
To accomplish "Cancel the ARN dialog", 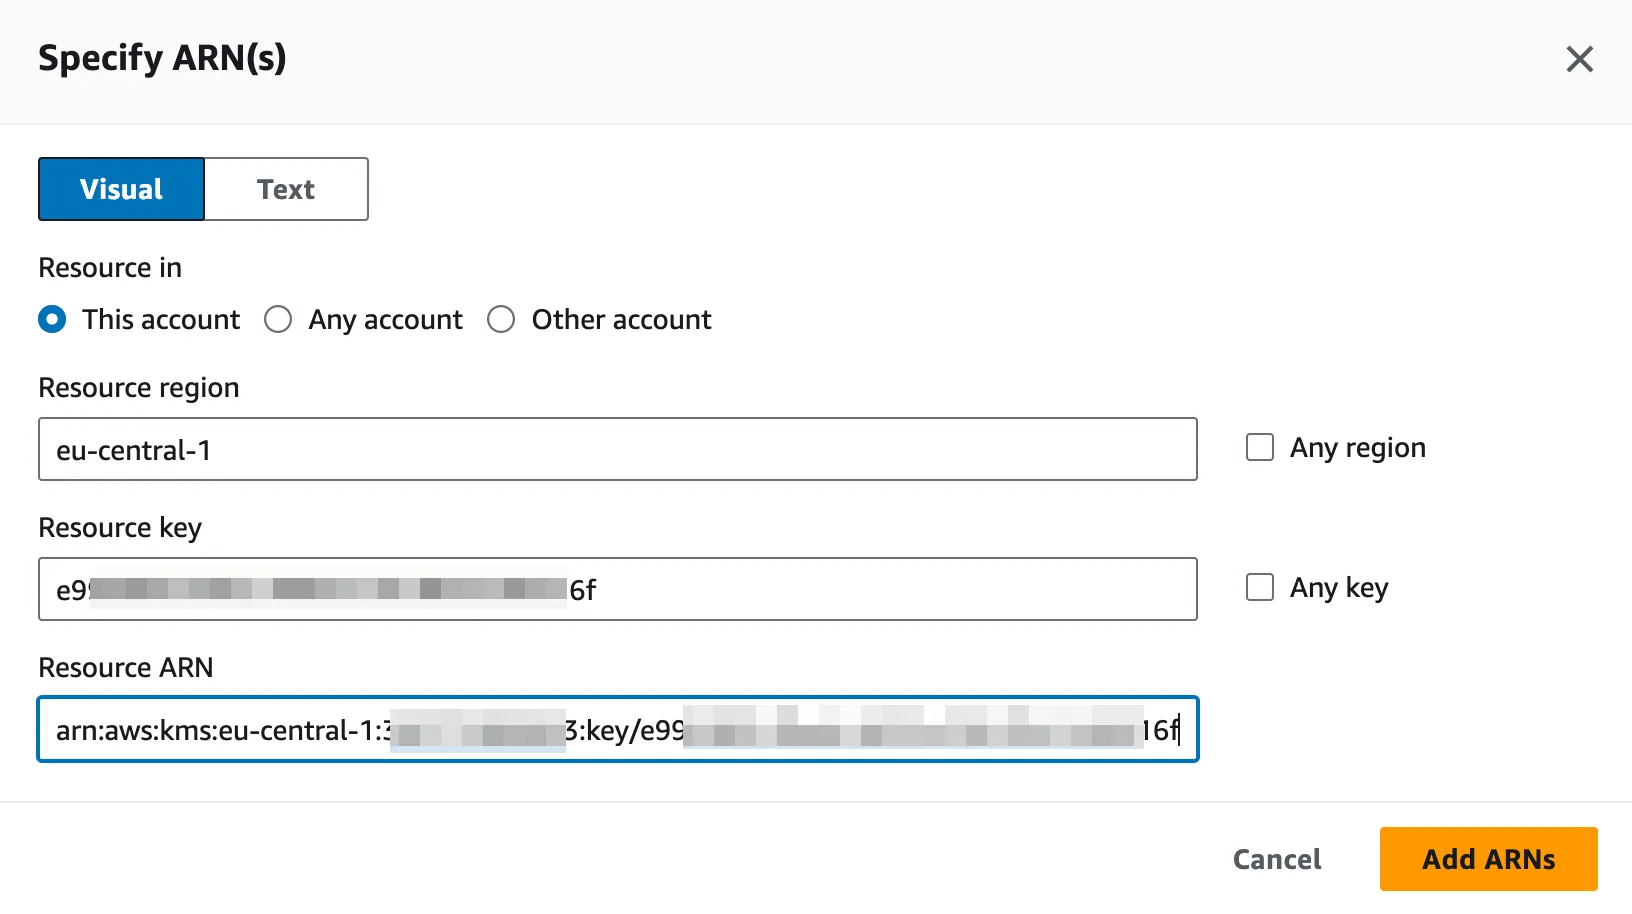I will pyautogui.click(x=1276, y=859).
